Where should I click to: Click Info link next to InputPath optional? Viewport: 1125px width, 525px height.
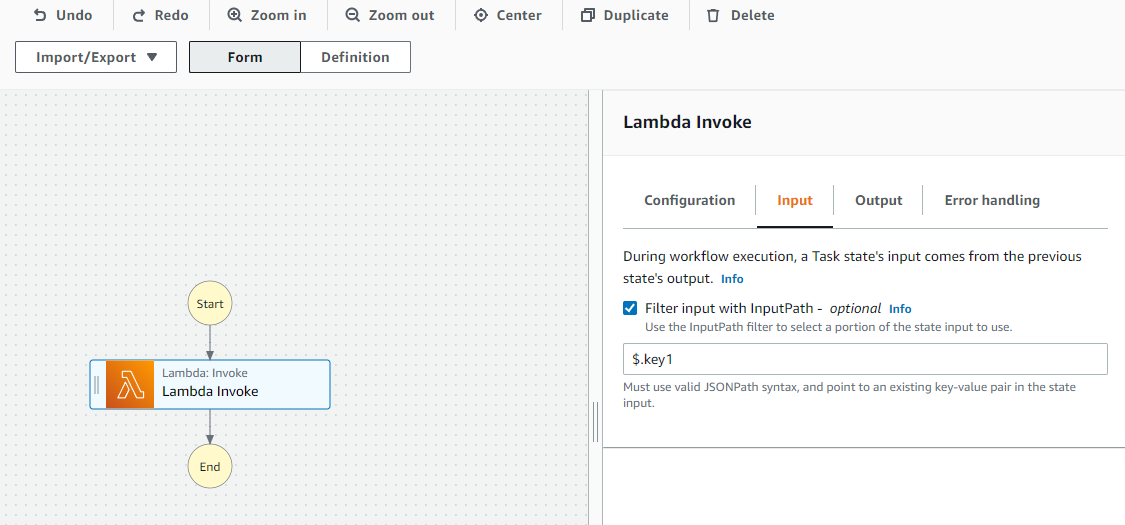(900, 309)
